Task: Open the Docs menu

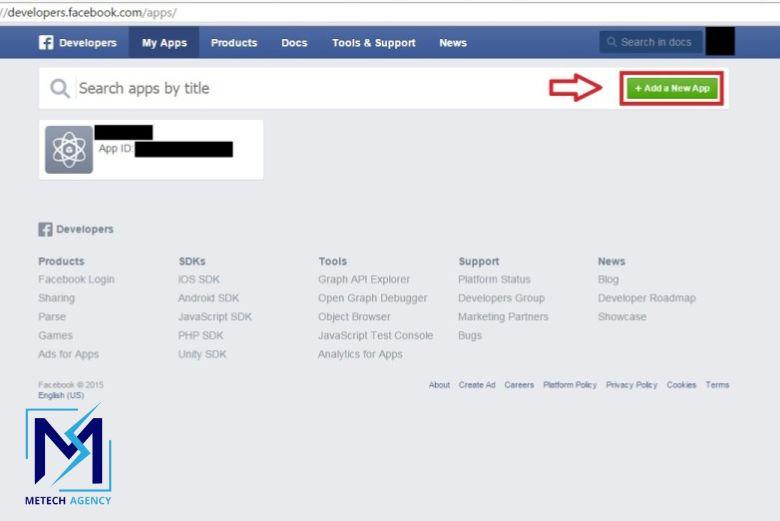Action: pos(294,43)
